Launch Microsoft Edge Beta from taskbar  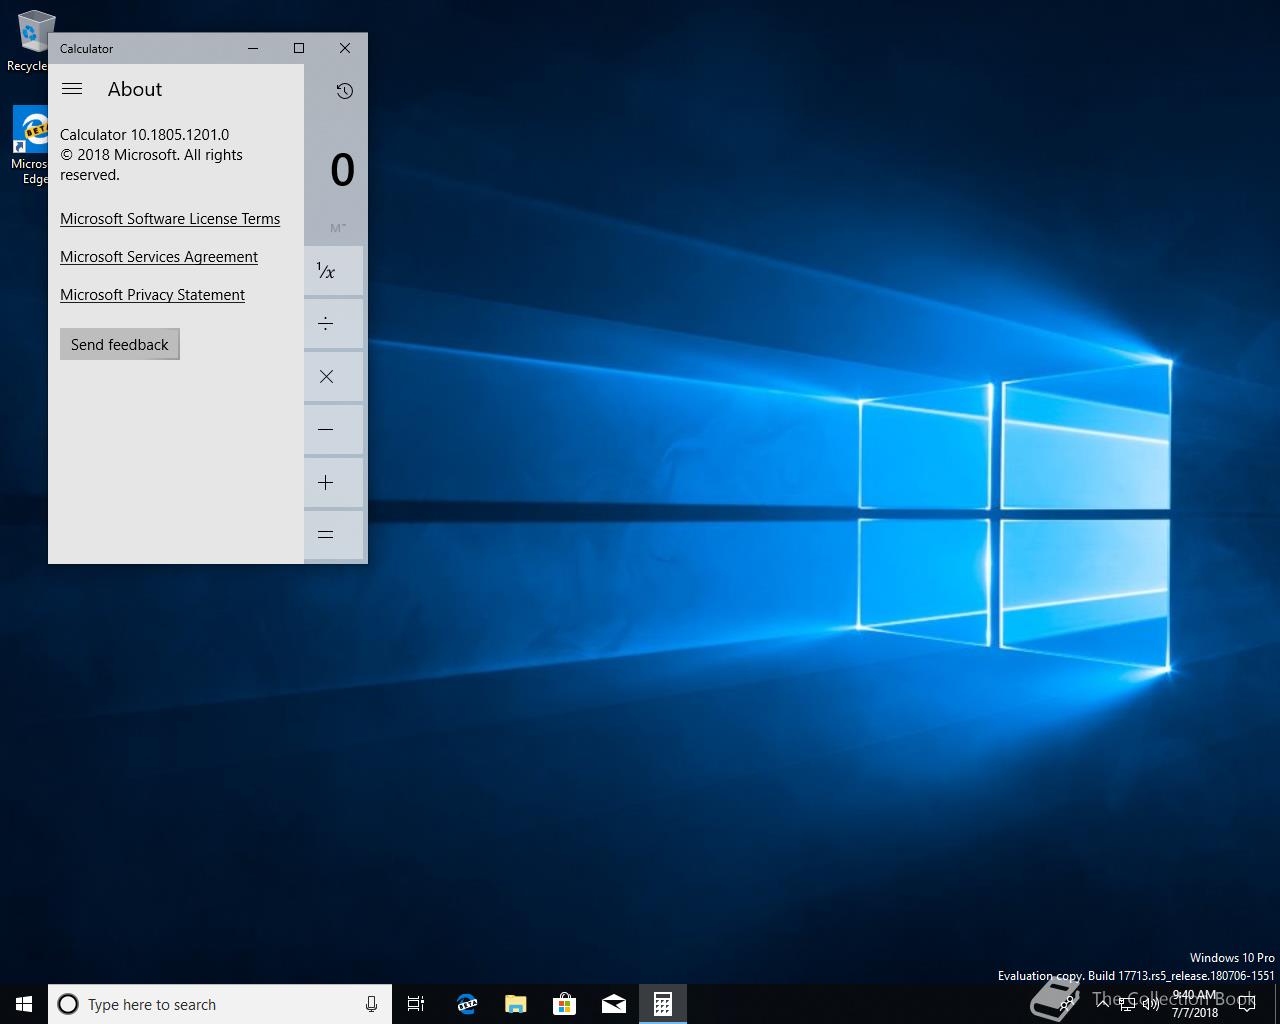pos(466,1004)
